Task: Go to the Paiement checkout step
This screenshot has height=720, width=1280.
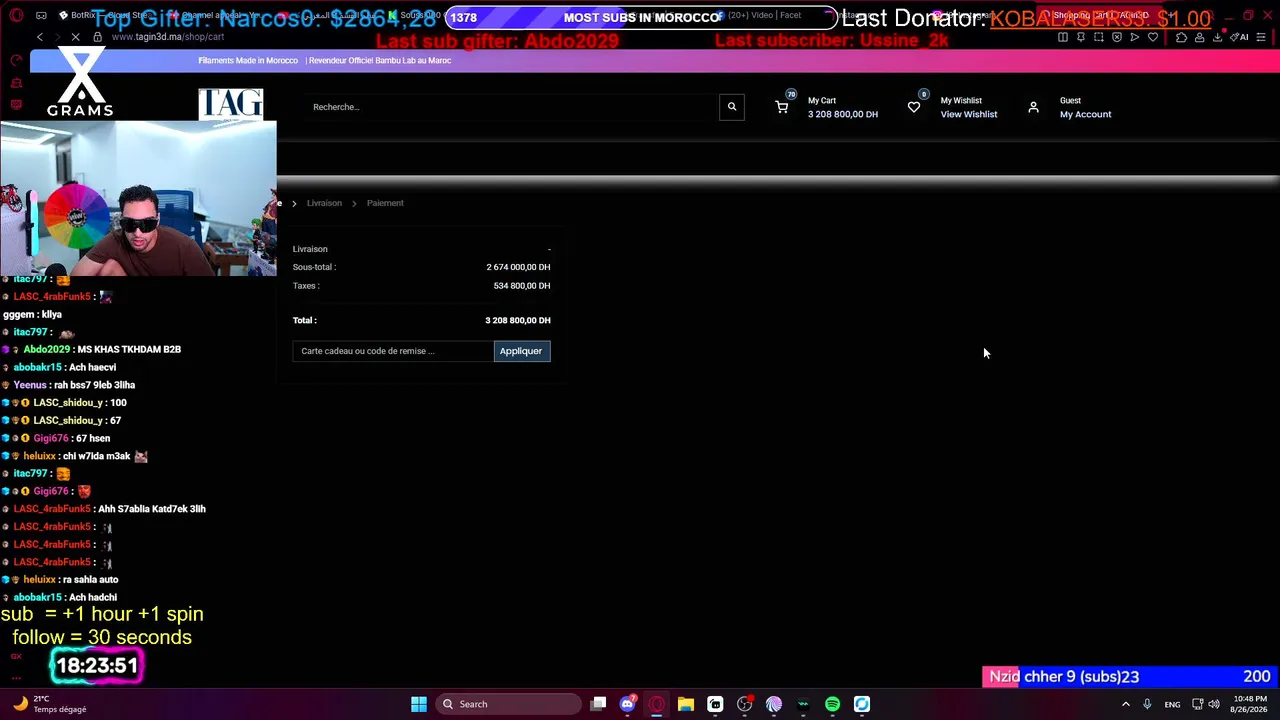Action: (385, 203)
